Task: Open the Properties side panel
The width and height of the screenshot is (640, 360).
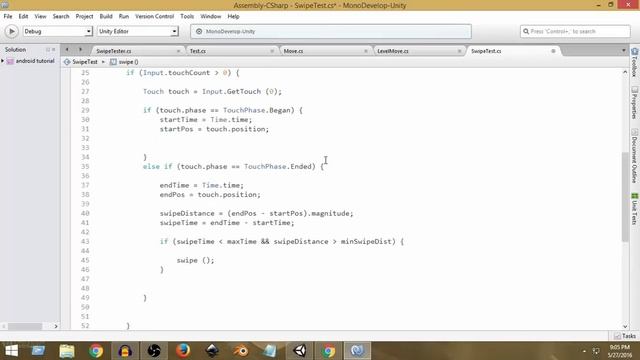Action: pos(635,102)
